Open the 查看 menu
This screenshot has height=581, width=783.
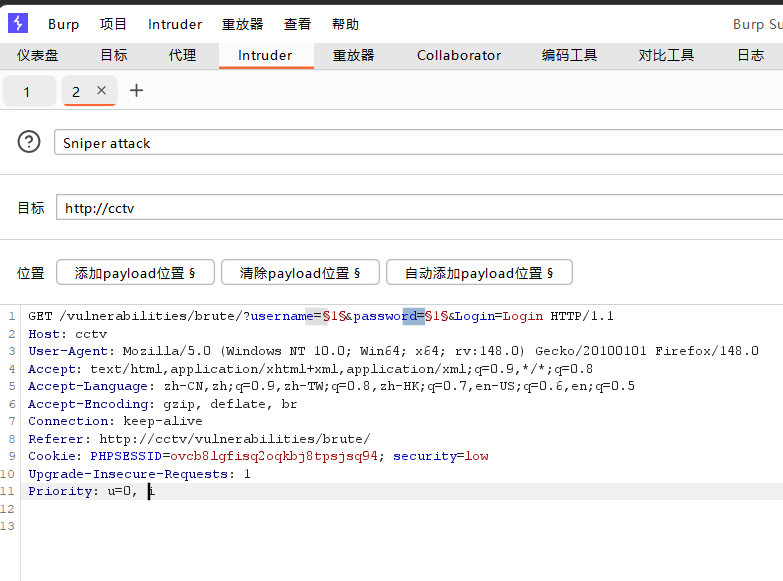pos(297,24)
